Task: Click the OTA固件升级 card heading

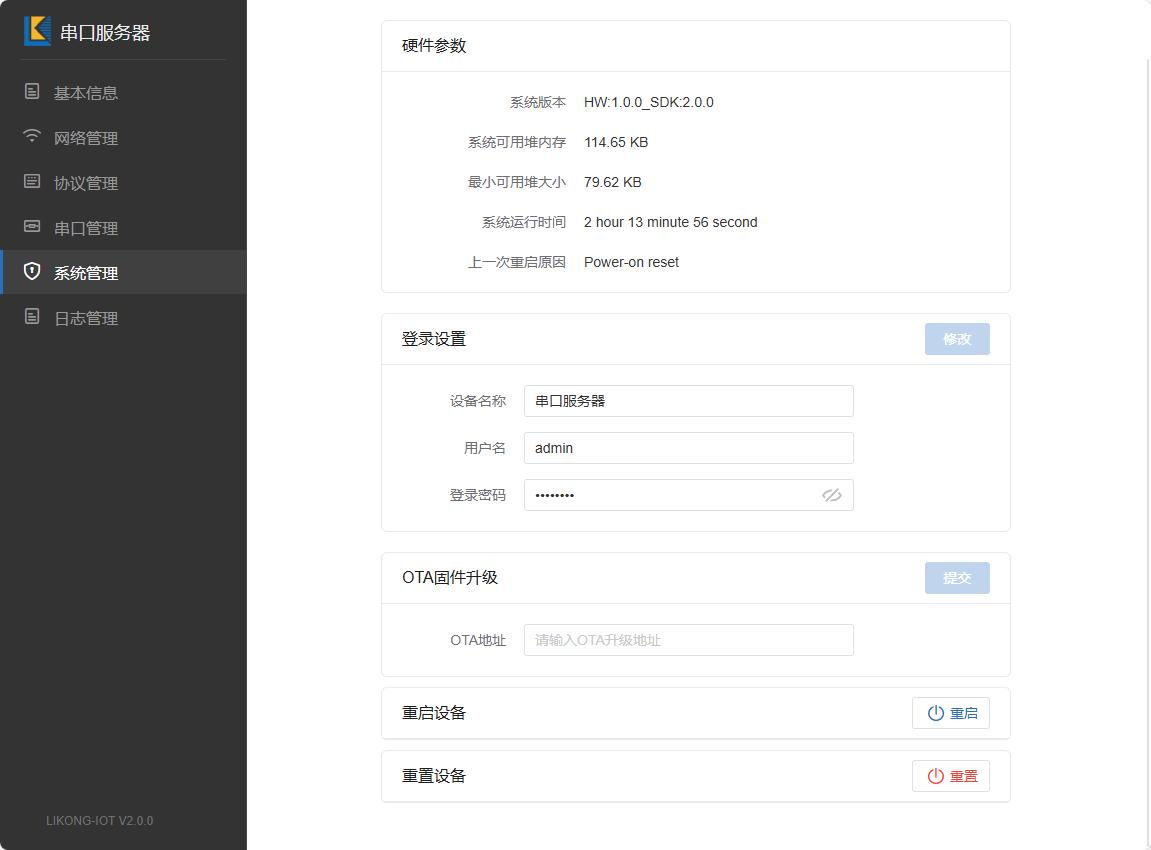Action: pyautogui.click(x=450, y=578)
